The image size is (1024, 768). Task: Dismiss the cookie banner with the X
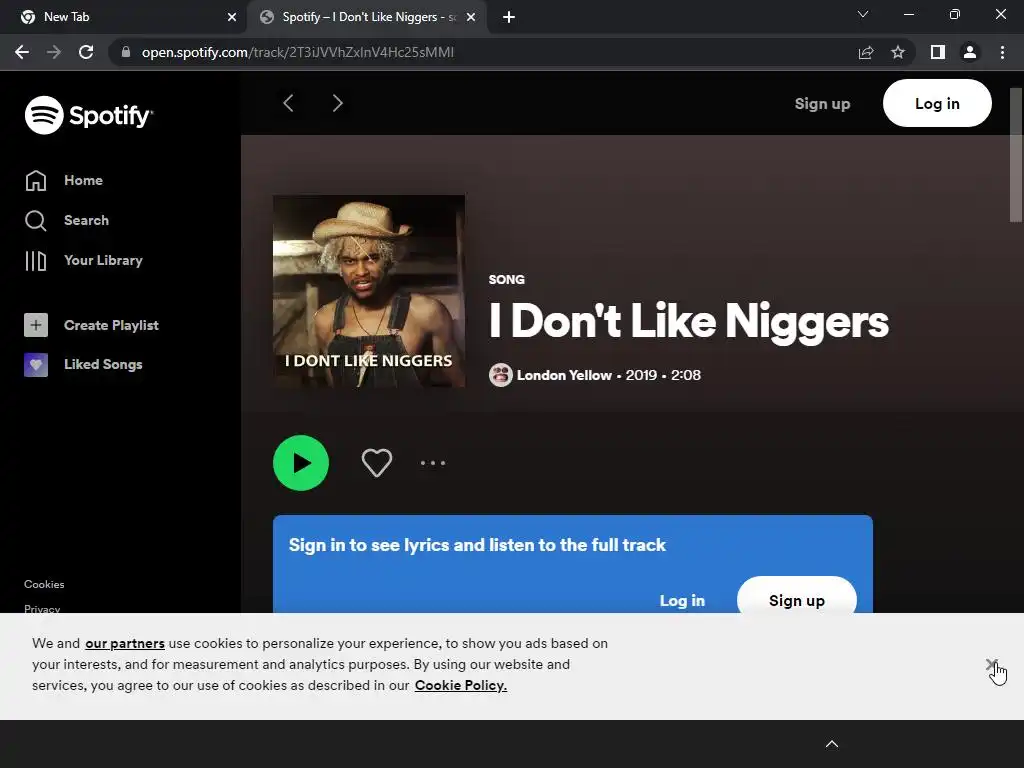click(x=991, y=665)
